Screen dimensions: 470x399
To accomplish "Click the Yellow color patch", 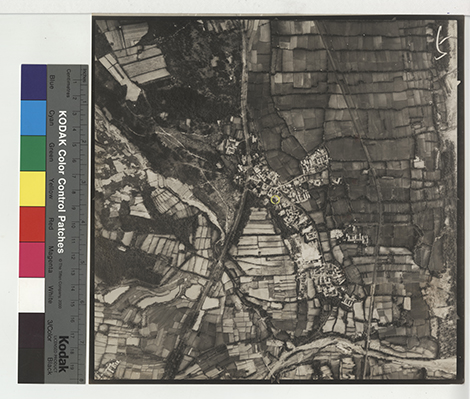I will click(33, 189).
